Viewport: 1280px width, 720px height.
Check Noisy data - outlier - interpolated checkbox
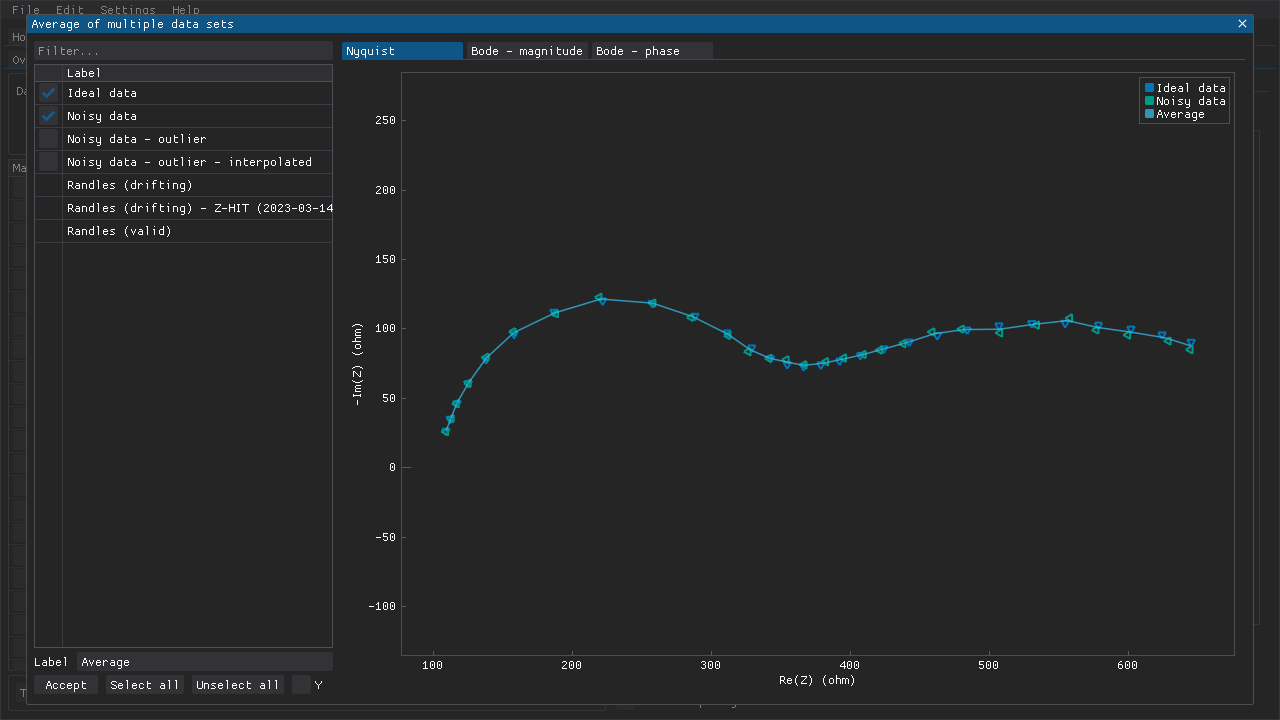[48, 162]
